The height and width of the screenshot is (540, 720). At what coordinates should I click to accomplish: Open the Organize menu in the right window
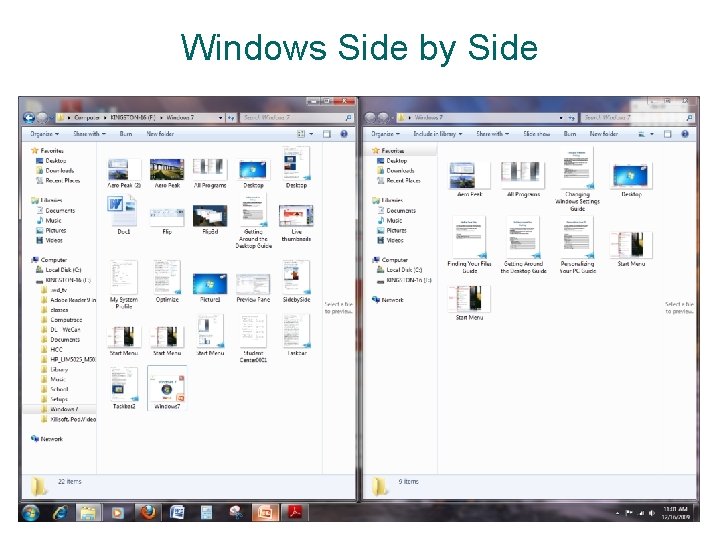point(385,134)
